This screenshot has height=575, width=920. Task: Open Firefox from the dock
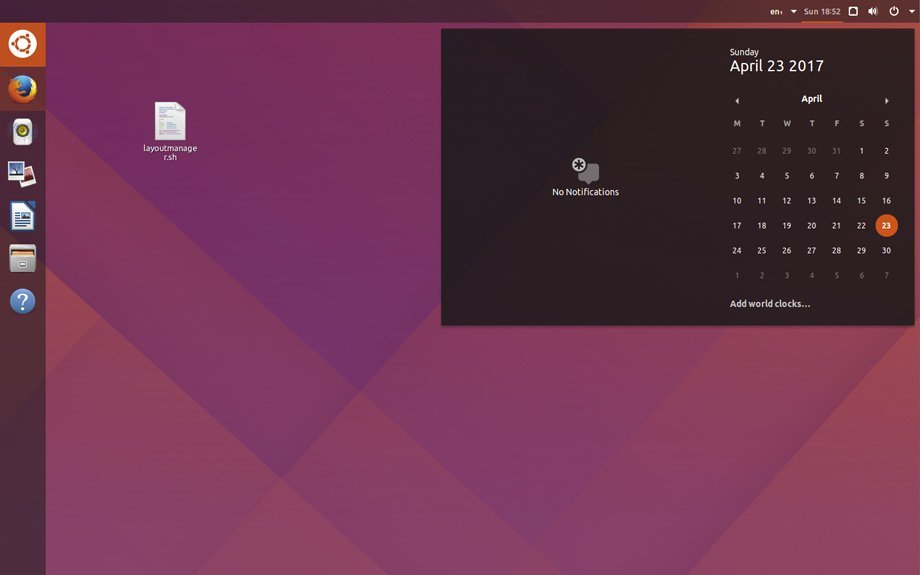[x=22, y=89]
